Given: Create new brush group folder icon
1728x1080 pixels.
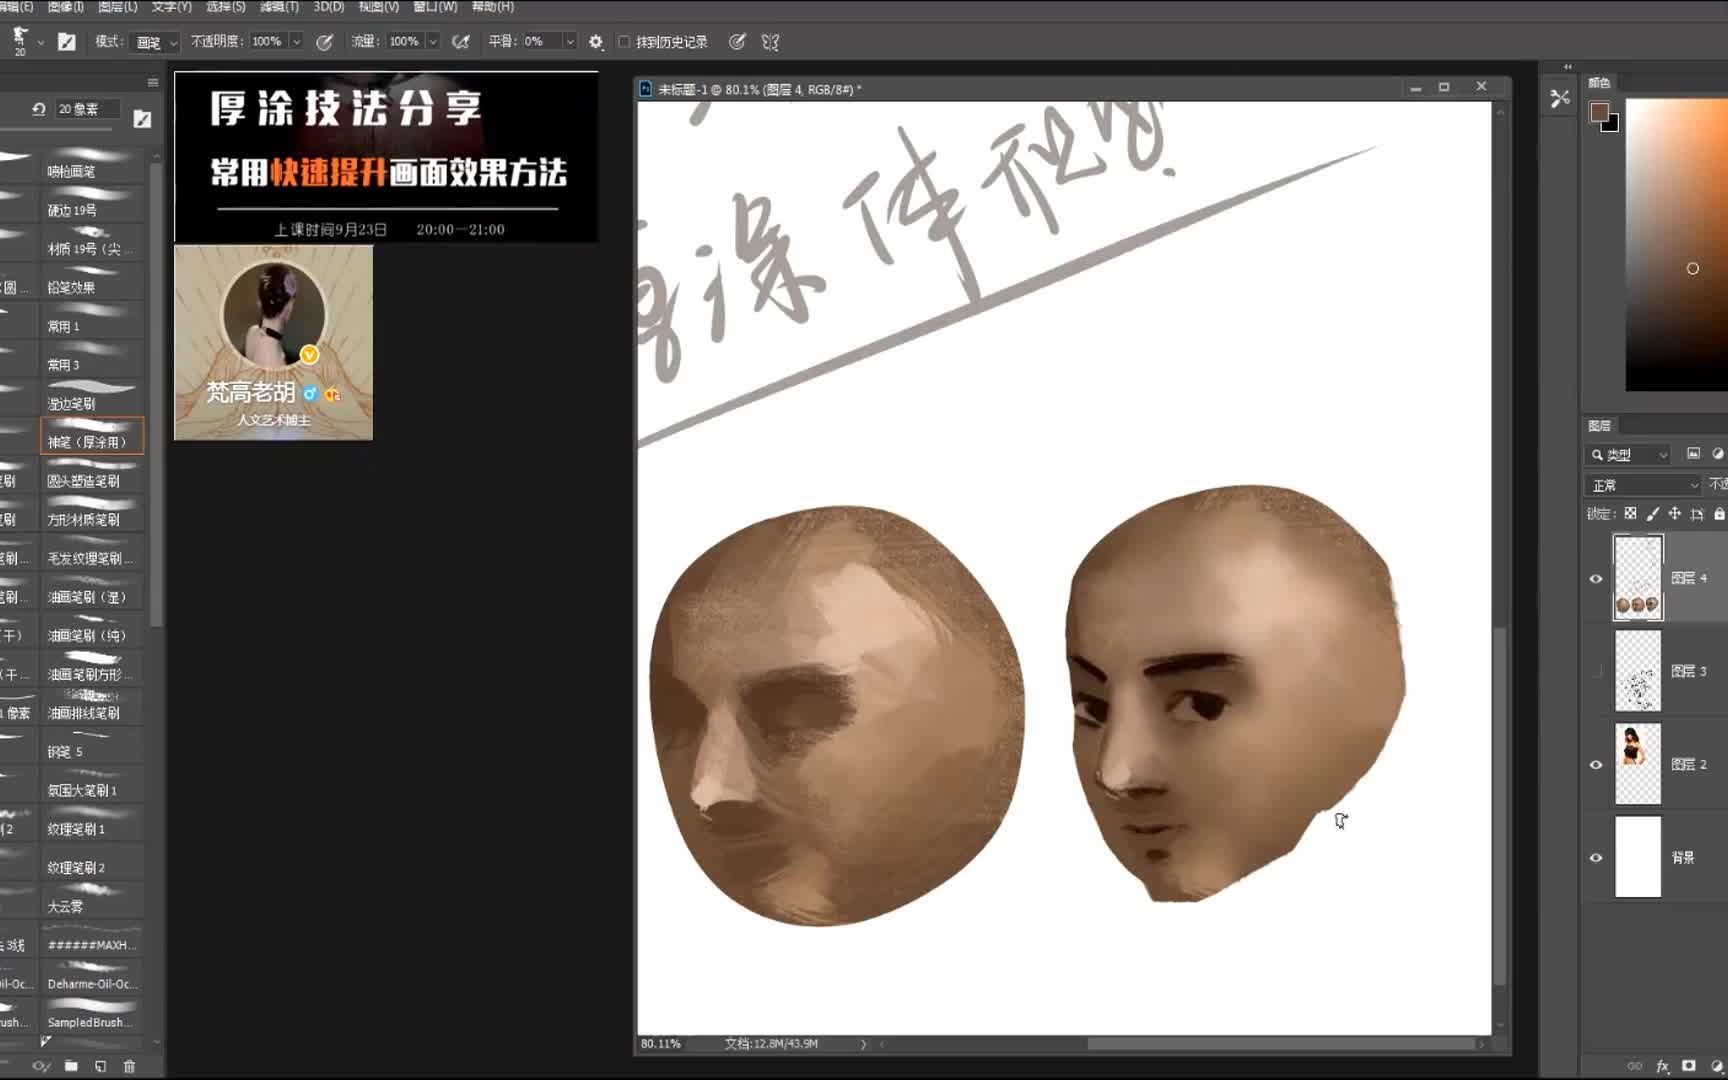Looking at the screenshot, I should (71, 1066).
